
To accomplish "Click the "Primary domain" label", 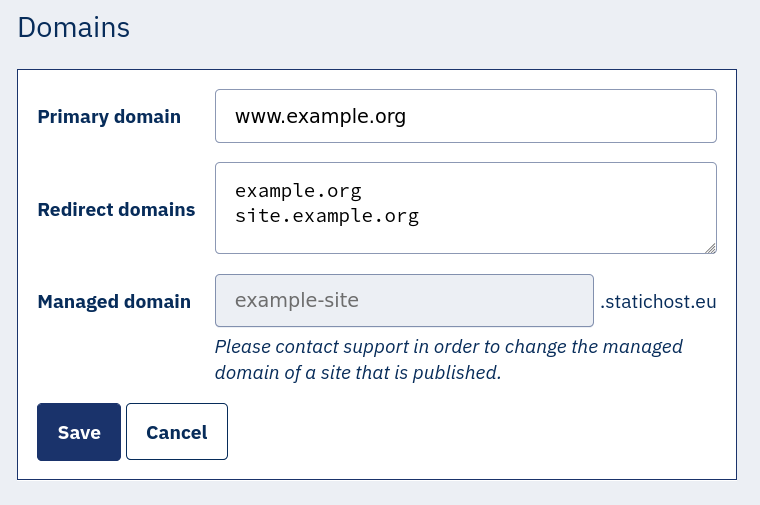I will pyautogui.click(x=109, y=117).
